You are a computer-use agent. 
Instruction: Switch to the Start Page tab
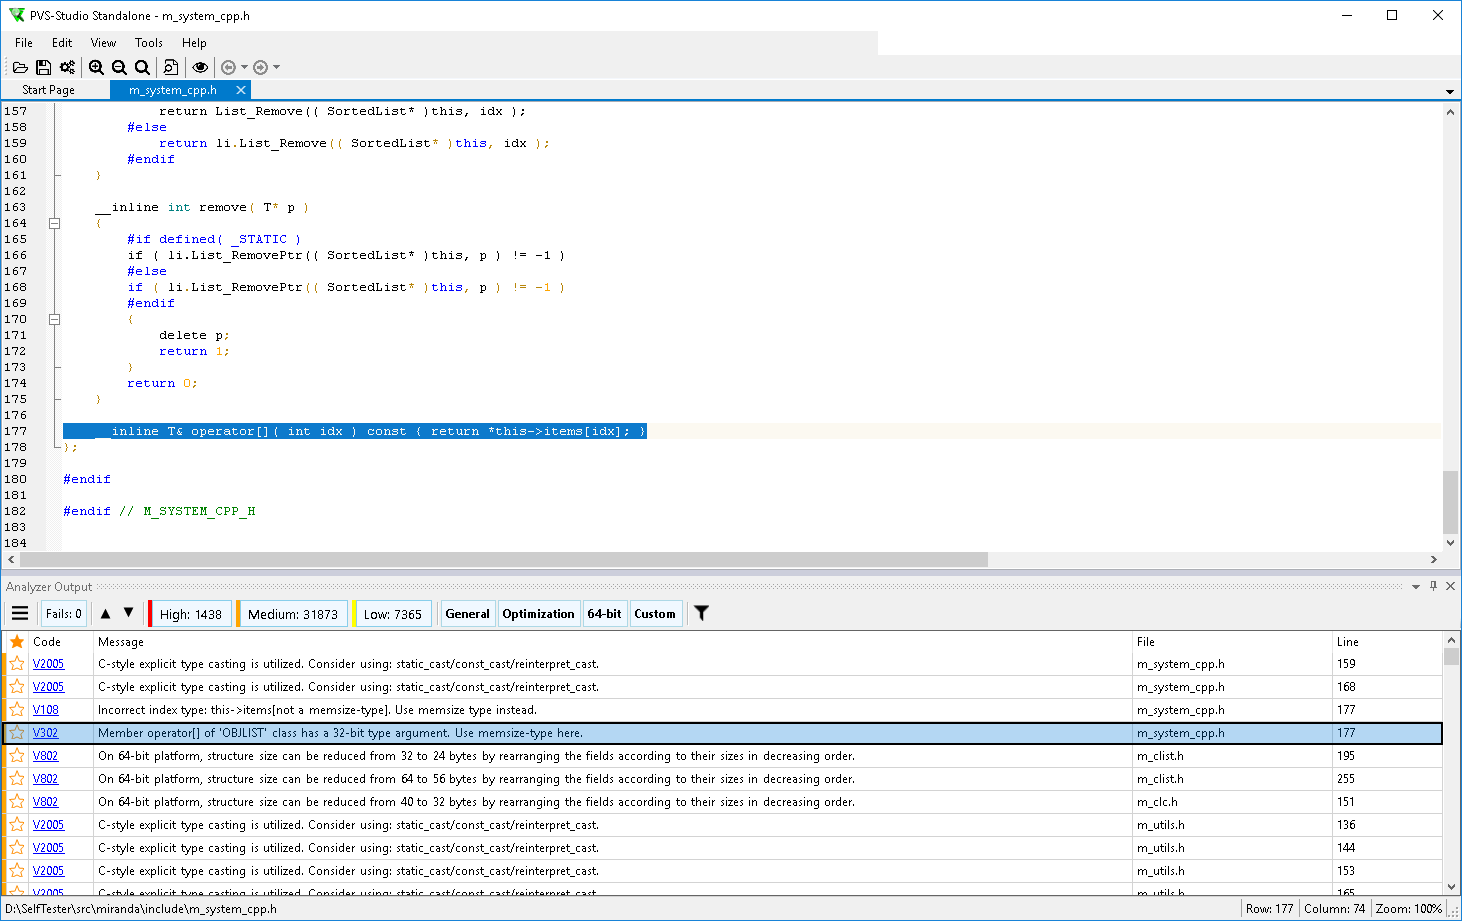(48, 90)
